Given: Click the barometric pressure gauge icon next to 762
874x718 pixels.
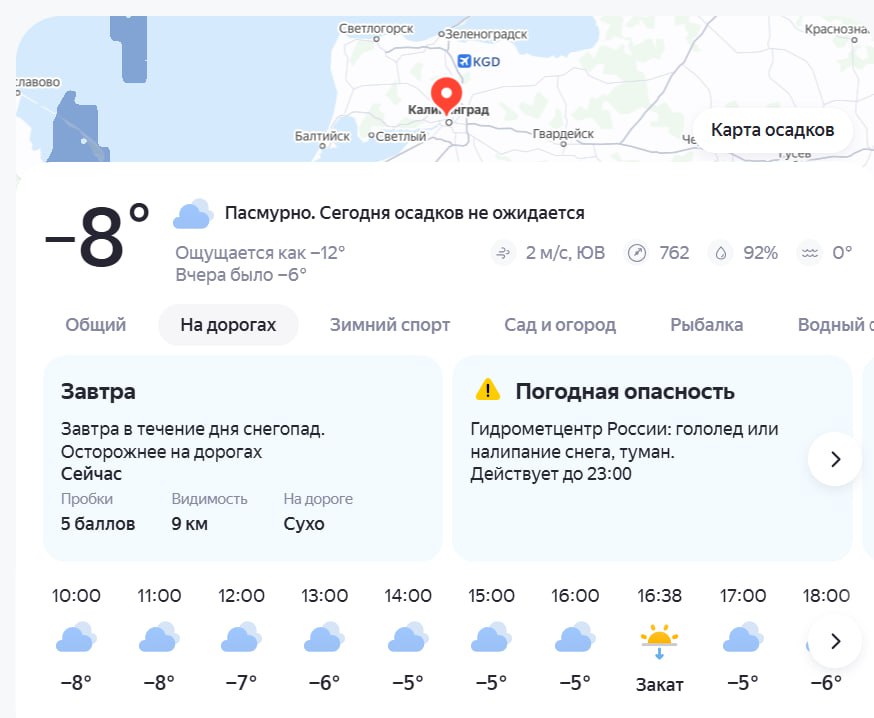Looking at the screenshot, I should point(636,253).
